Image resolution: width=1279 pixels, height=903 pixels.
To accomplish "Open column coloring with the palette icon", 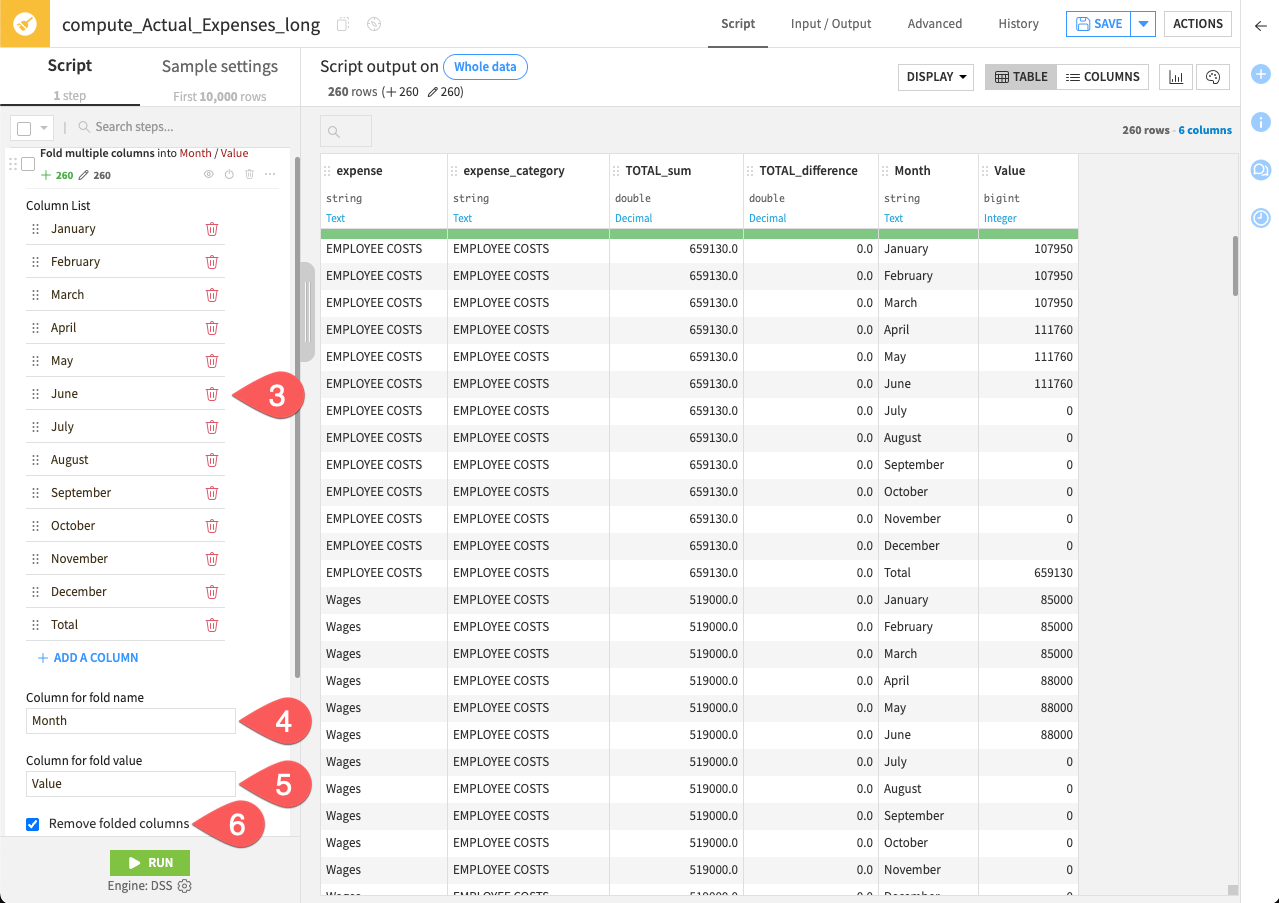I will coord(1212,76).
